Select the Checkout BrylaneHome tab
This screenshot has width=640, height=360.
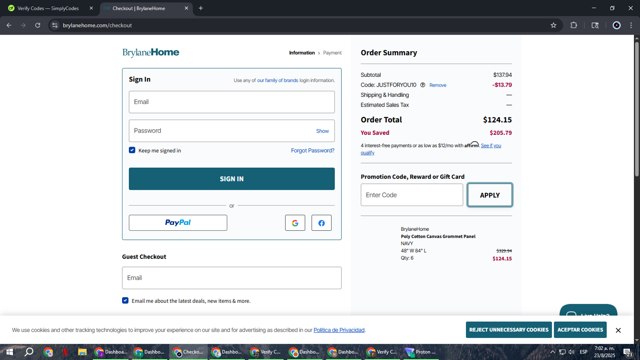coord(146,8)
